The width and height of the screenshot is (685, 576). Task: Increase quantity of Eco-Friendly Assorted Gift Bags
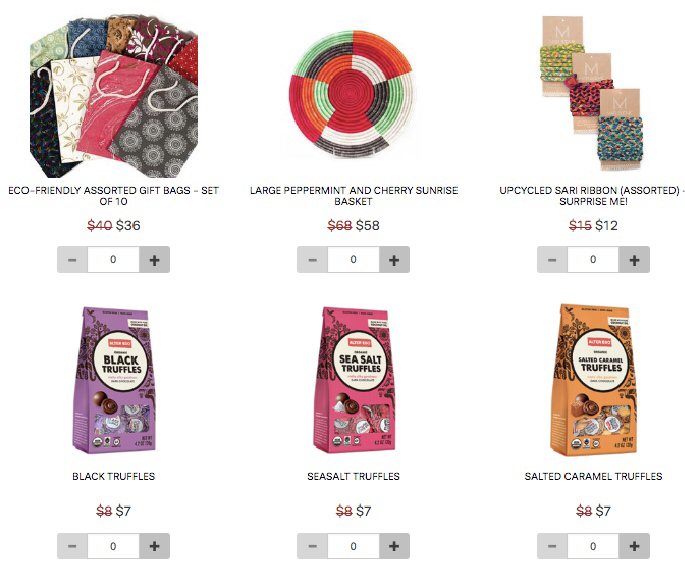(x=154, y=260)
